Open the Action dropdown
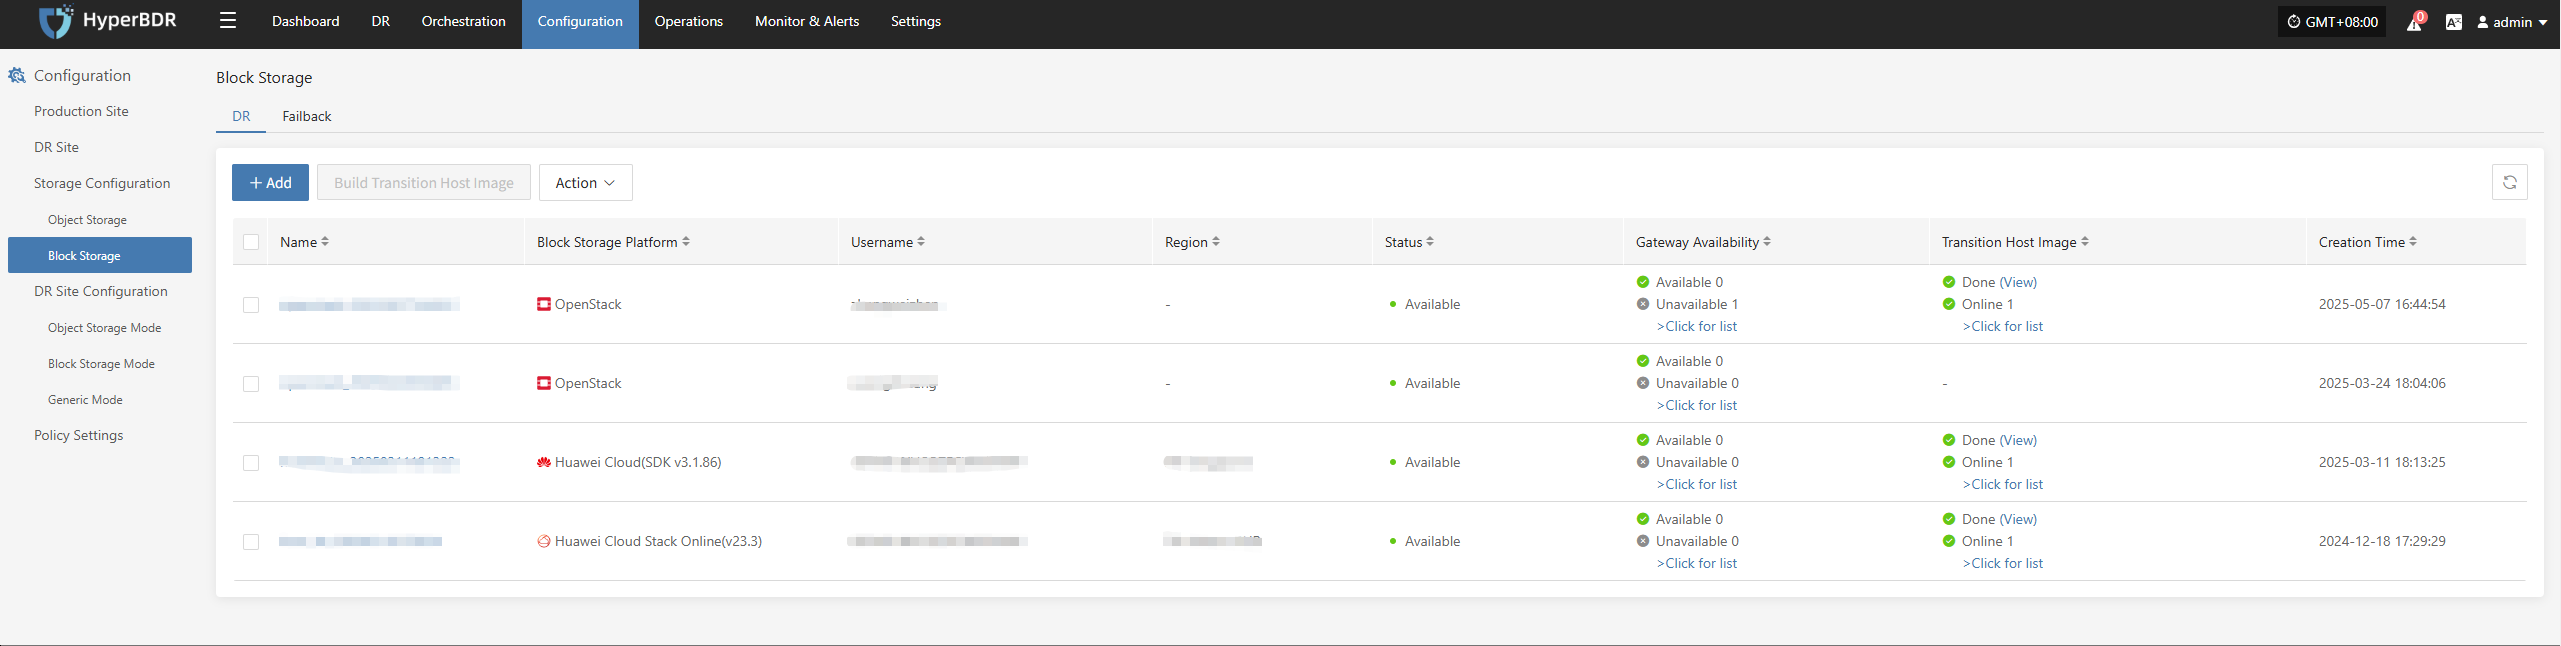 click(x=585, y=182)
